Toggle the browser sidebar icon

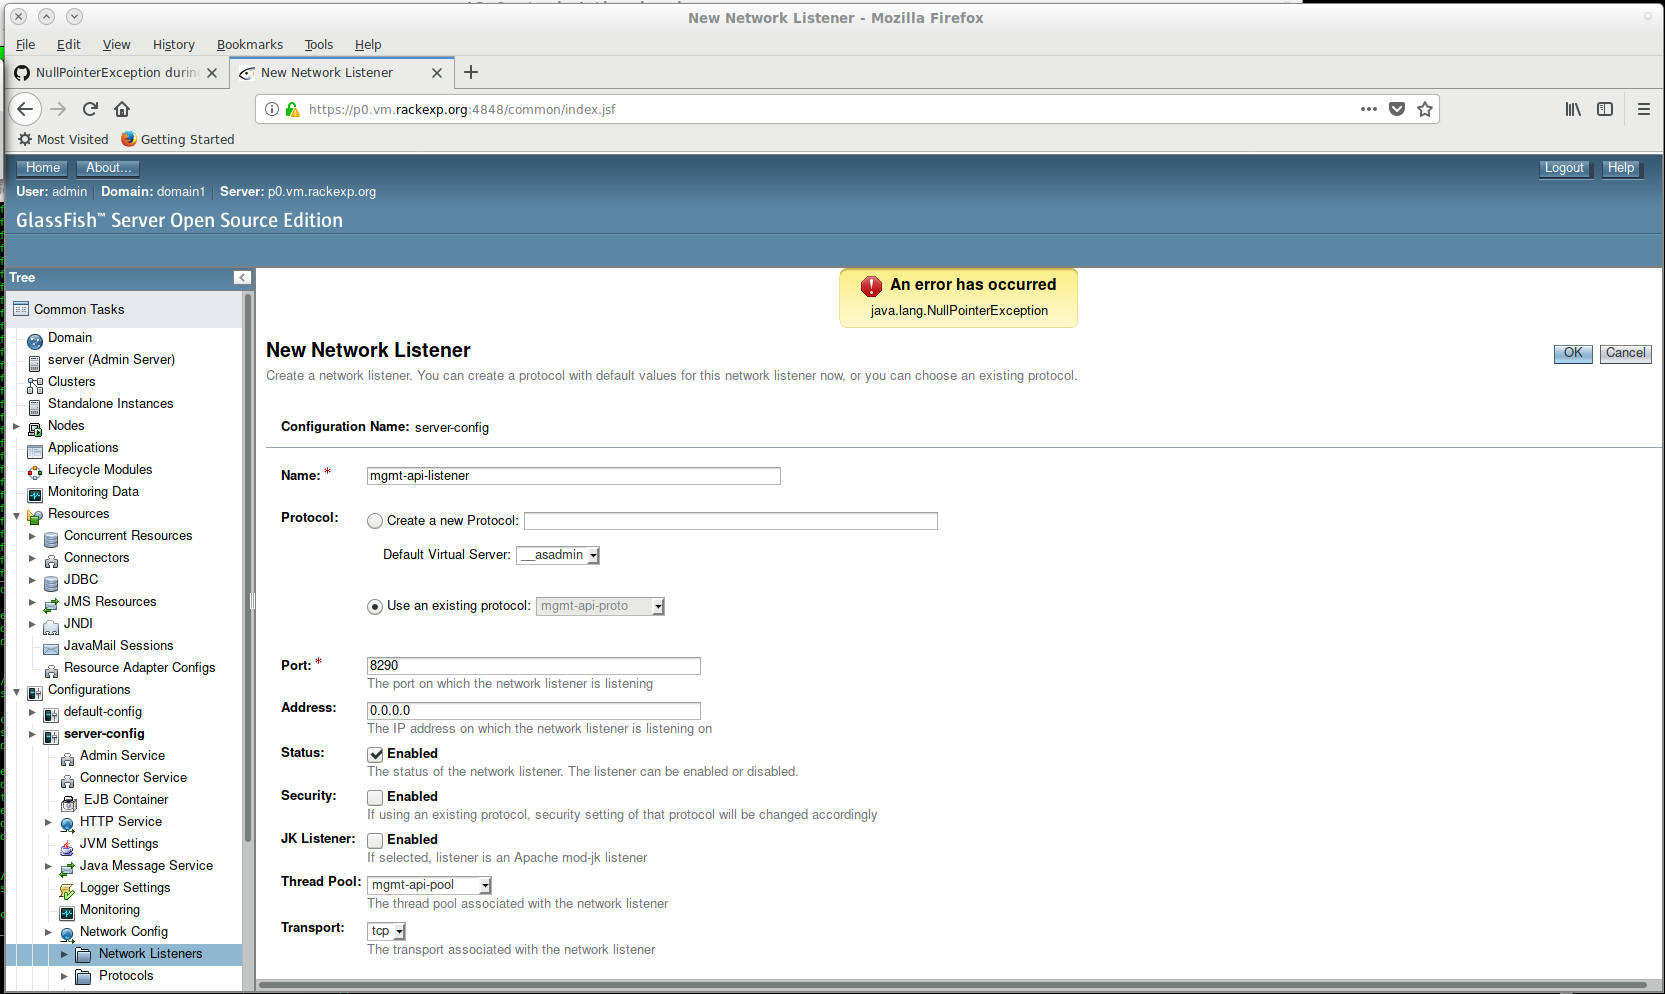coord(1605,109)
